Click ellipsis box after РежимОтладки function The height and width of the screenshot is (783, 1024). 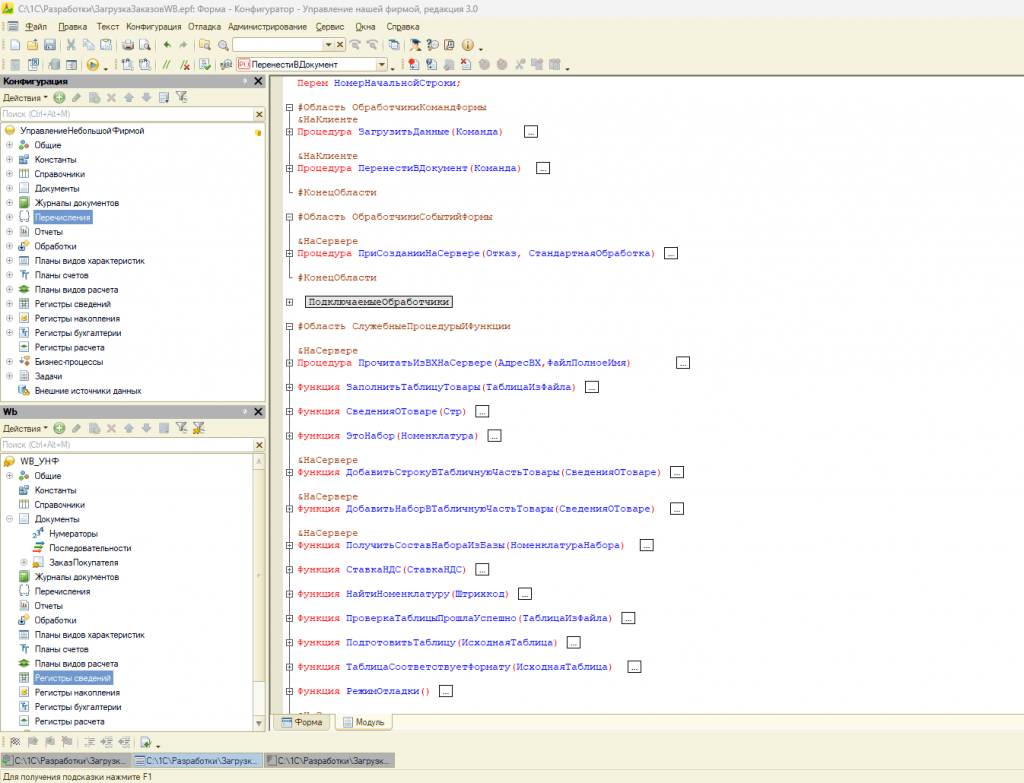click(445, 691)
